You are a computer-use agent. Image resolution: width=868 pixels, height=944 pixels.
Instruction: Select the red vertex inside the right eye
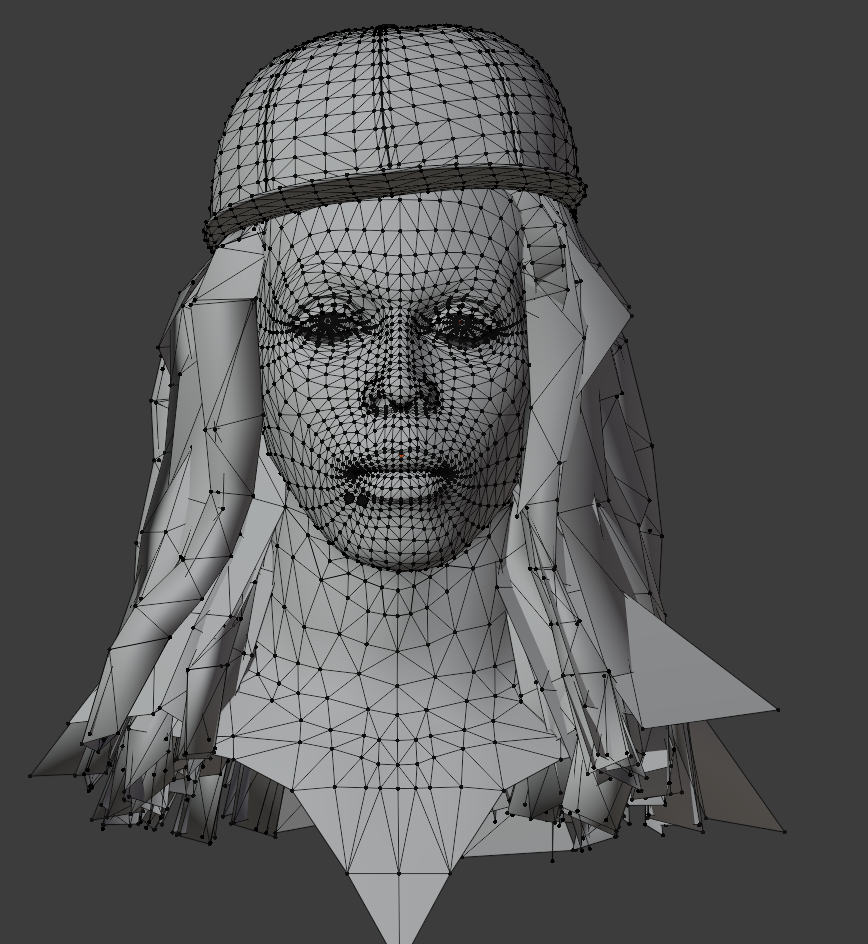click(462, 322)
